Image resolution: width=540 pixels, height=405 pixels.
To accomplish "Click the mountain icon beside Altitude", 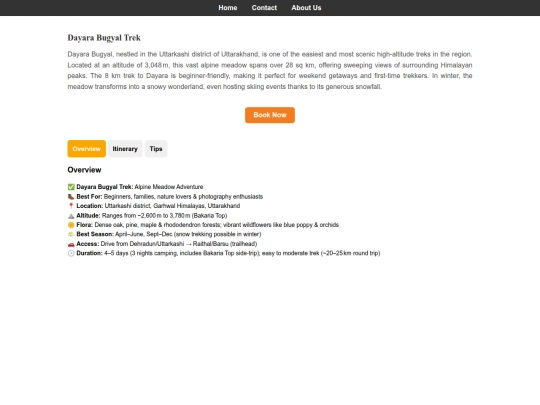I will click(71, 216).
